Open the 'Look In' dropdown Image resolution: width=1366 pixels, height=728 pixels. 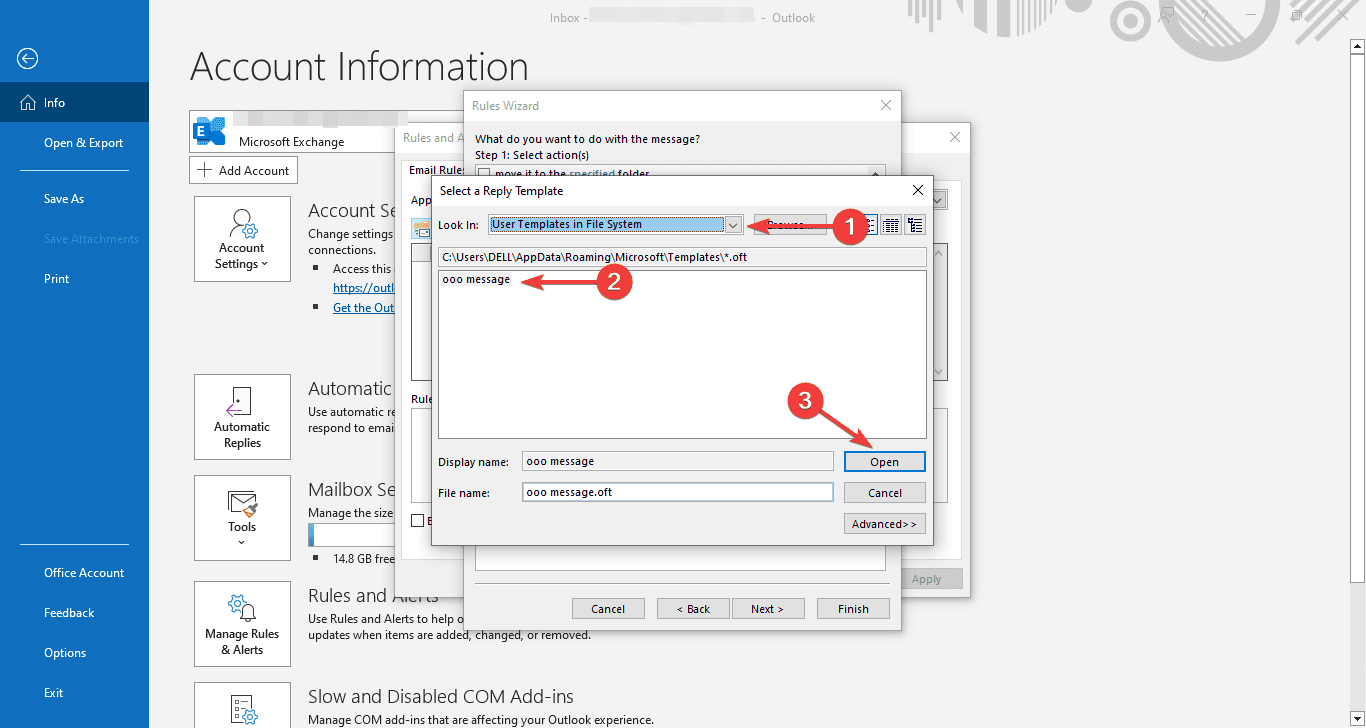734,224
